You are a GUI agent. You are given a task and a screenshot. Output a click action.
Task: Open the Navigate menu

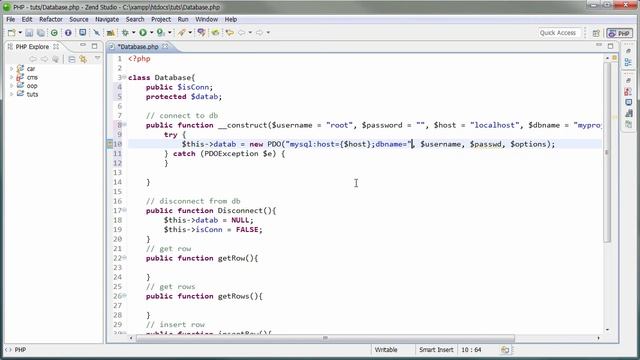[x=107, y=19]
